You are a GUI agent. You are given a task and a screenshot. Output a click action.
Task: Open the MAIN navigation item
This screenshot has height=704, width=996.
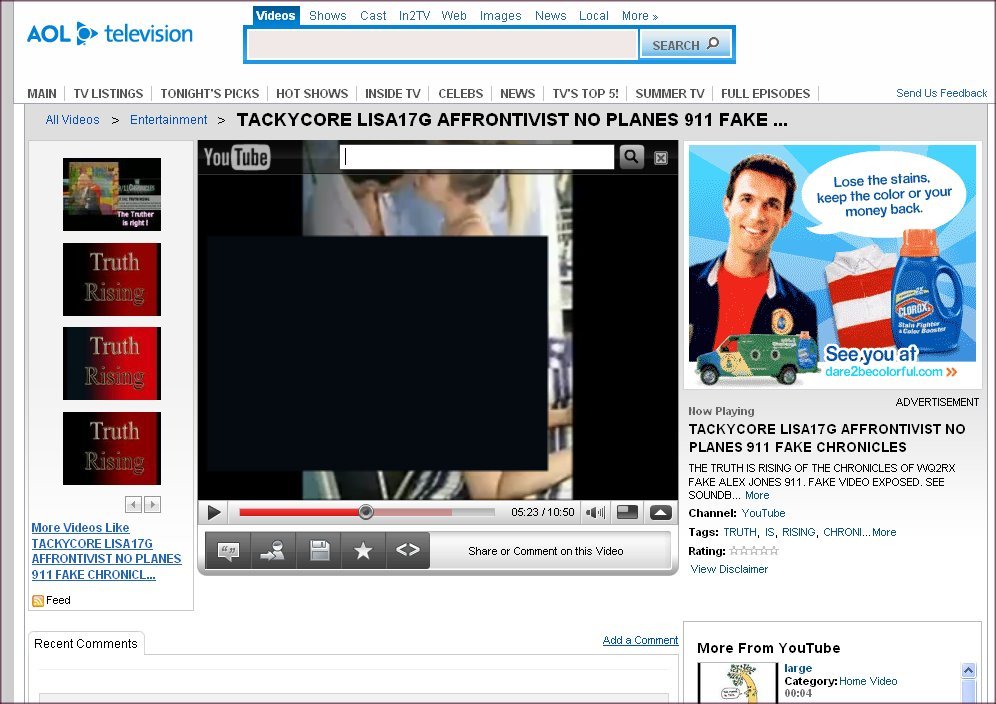click(42, 93)
